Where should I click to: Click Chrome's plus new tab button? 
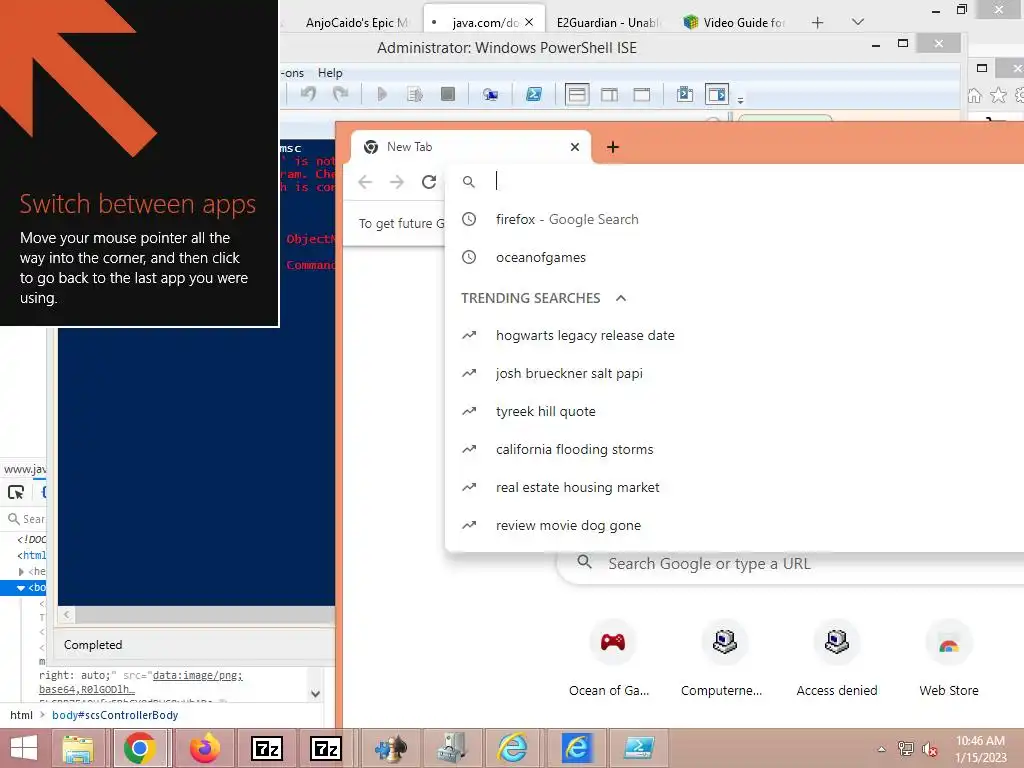tap(613, 147)
